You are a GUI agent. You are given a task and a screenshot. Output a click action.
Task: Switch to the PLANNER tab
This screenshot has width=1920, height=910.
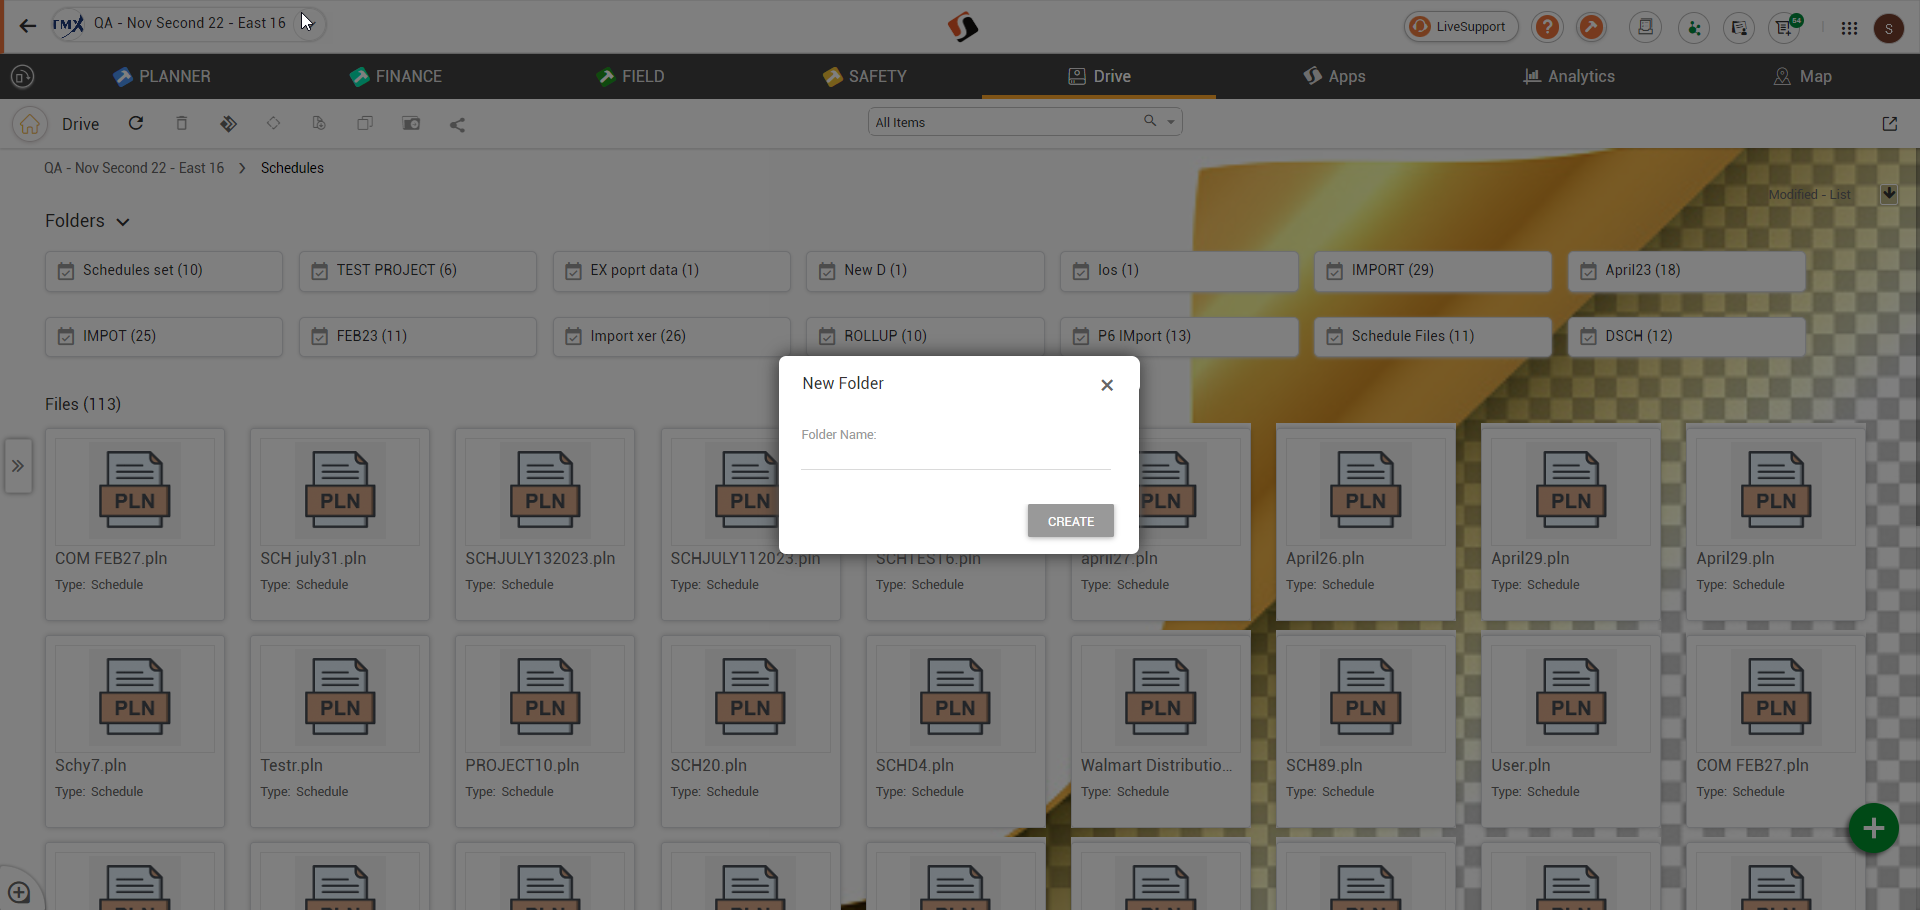pos(162,76)
